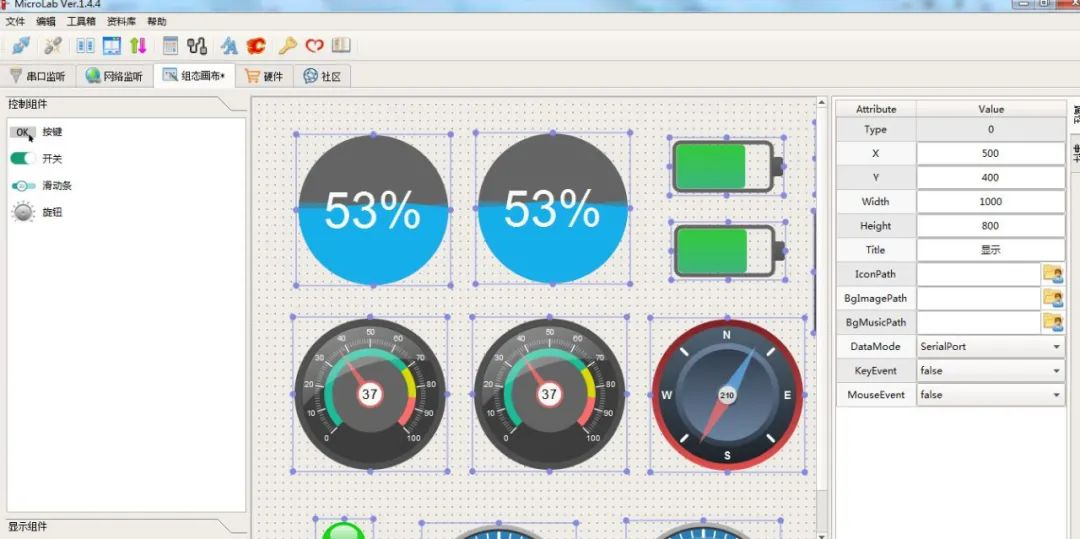
Task: Click the BgMusicPath text field
Action: point(978,322)
